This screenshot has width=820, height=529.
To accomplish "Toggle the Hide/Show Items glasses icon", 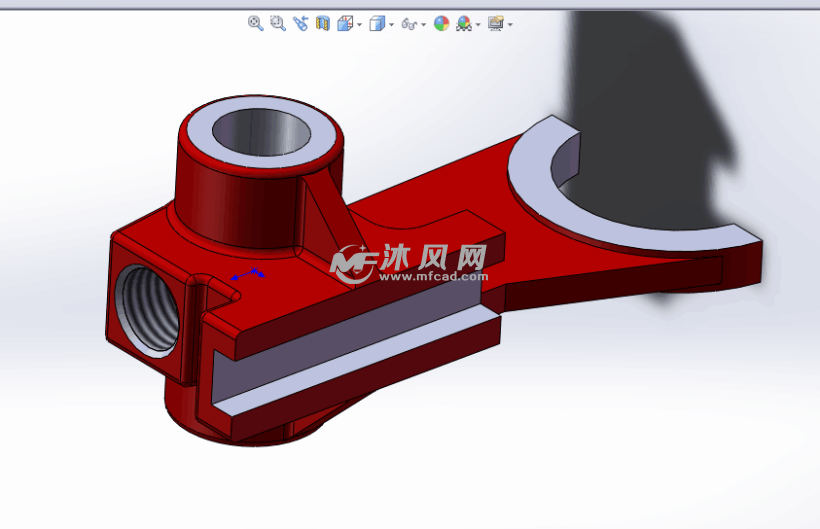I will click(408, 23).
